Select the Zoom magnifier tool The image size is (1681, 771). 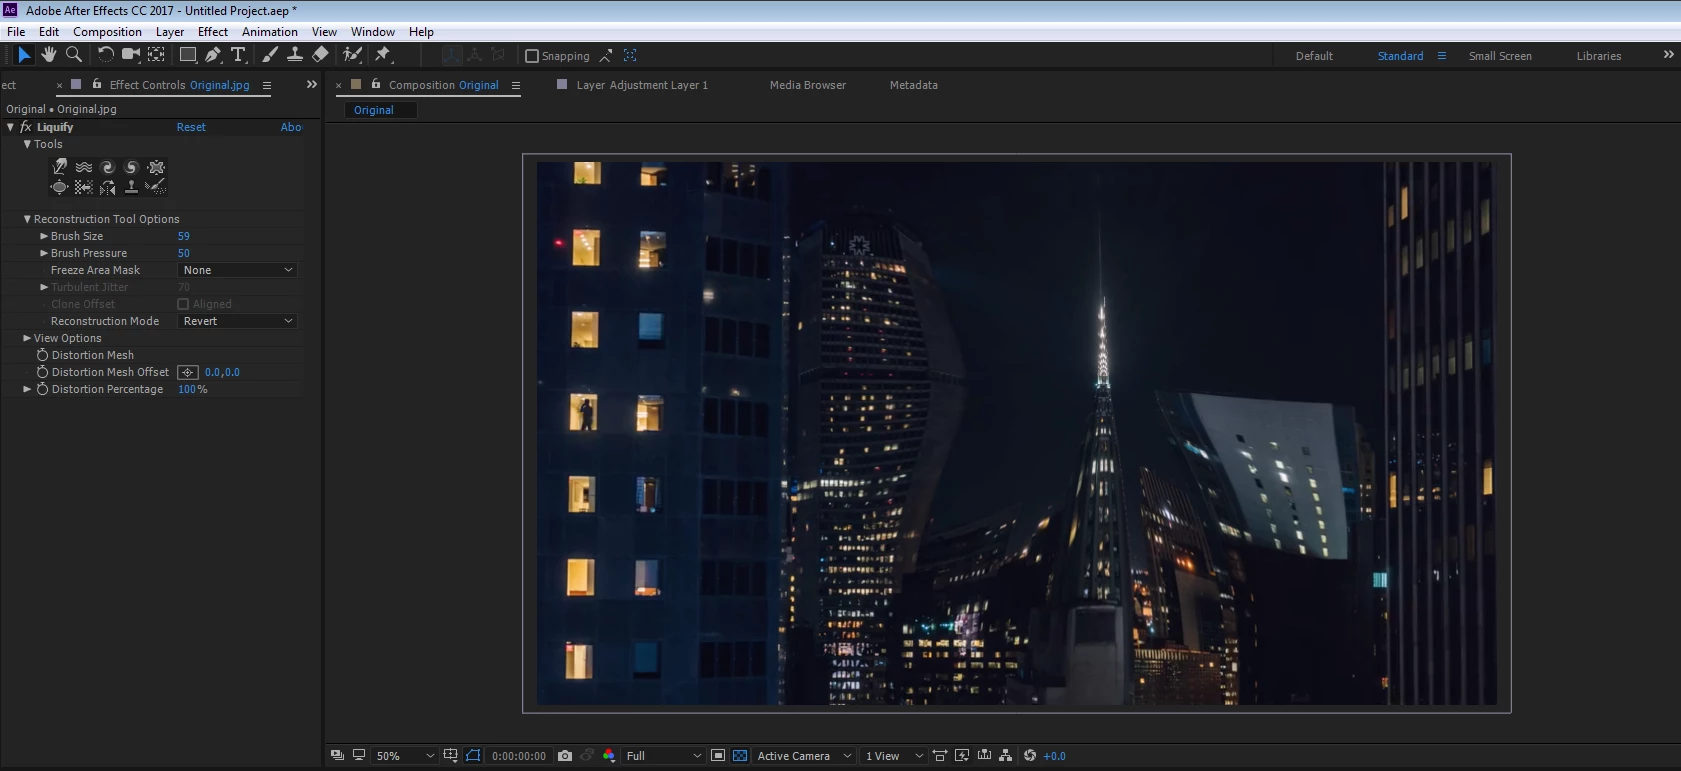[x=74, y=55]
